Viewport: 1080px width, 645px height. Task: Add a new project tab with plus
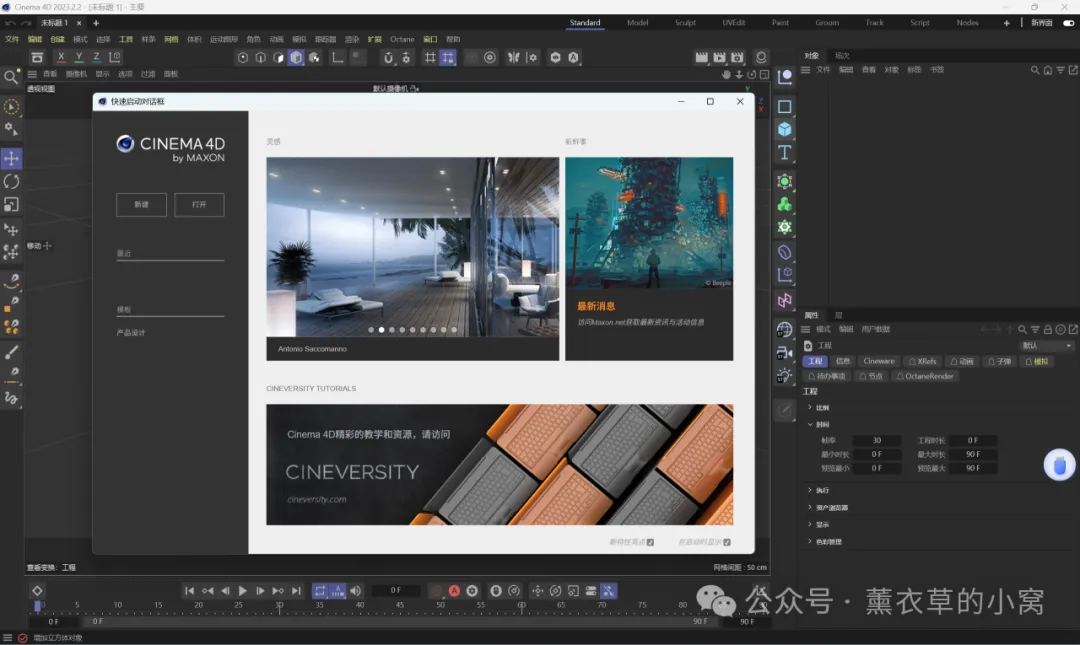(x=96, y=23)
